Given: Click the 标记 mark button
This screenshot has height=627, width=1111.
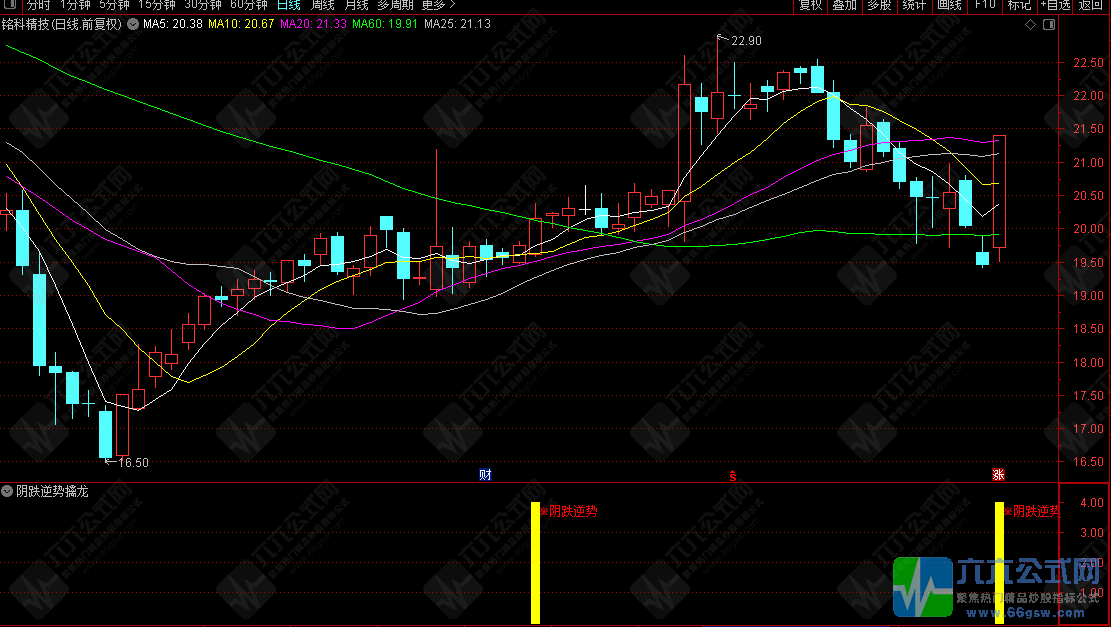Looking at the screenshot, I should click(1020, 5).
